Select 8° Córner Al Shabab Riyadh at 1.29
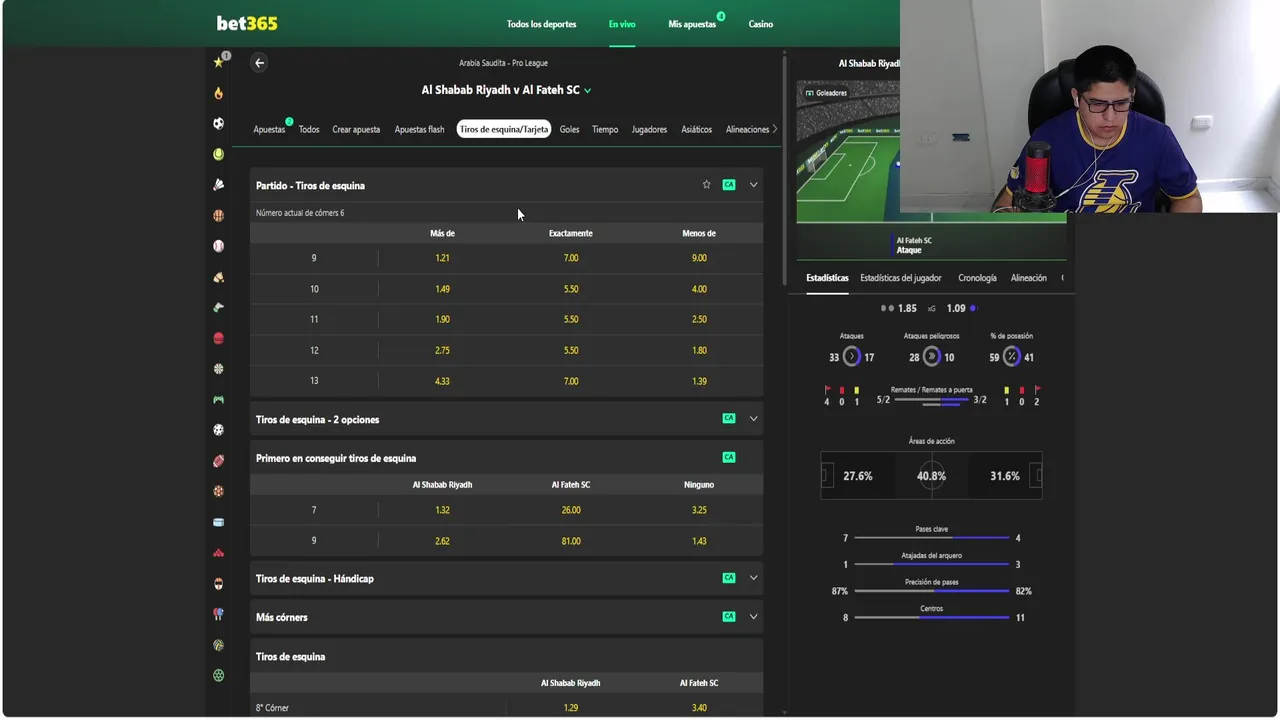The width and height of the screenshot is (1280, 720). [571, 708]
